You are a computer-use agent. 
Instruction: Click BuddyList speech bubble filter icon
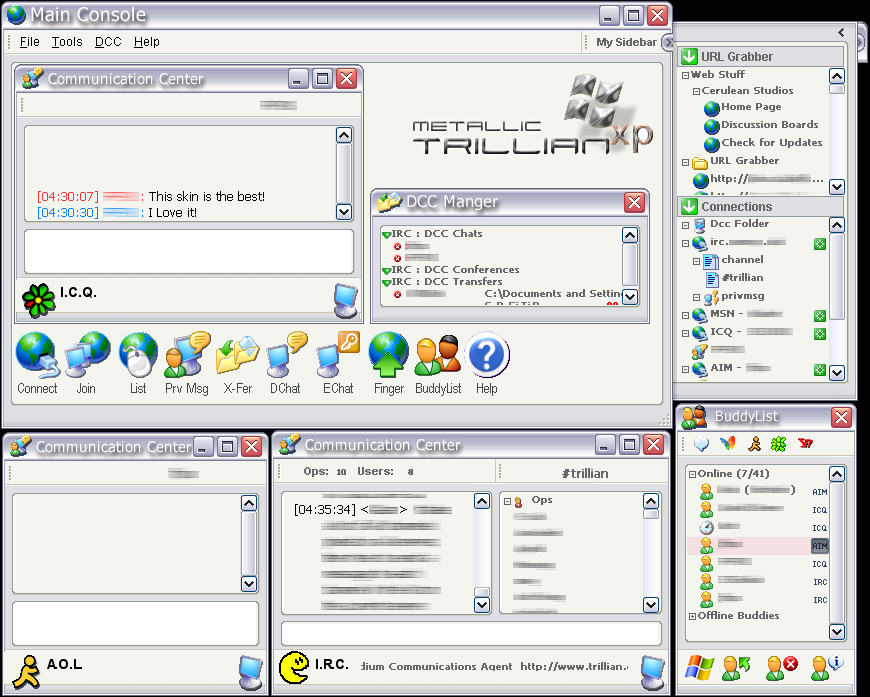(701, 443)
